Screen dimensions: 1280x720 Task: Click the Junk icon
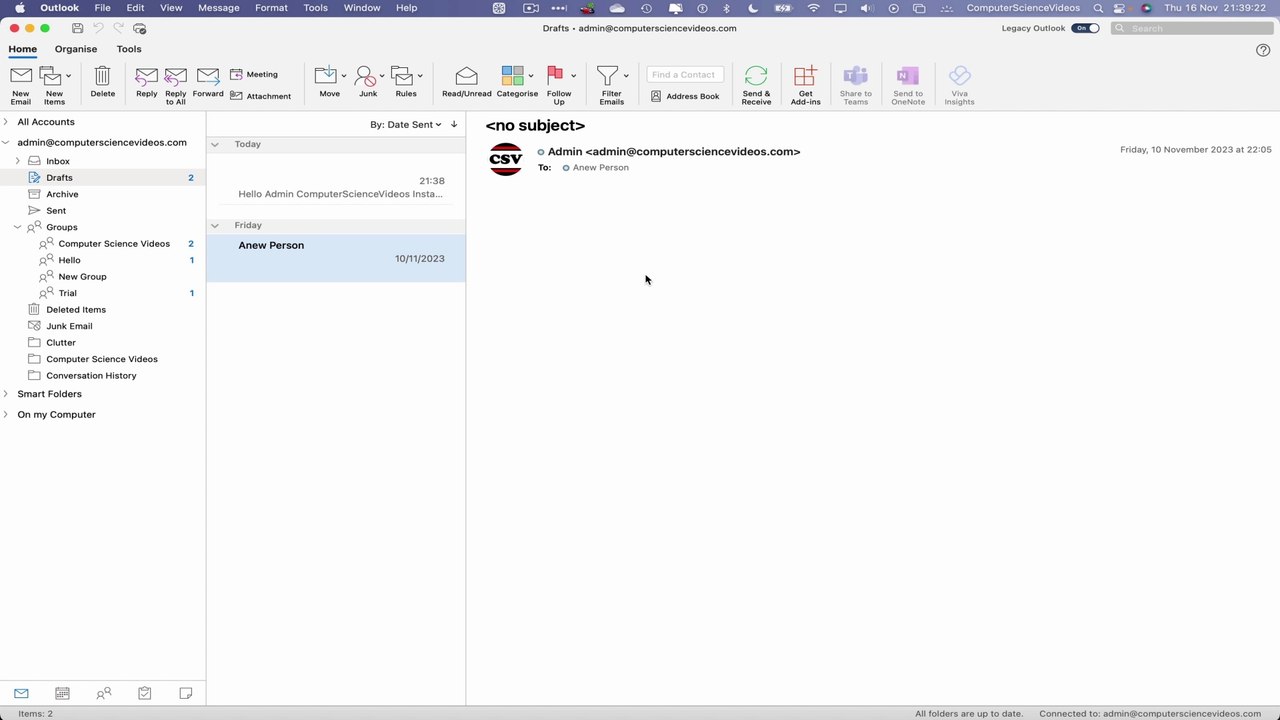tap(365, 76)
